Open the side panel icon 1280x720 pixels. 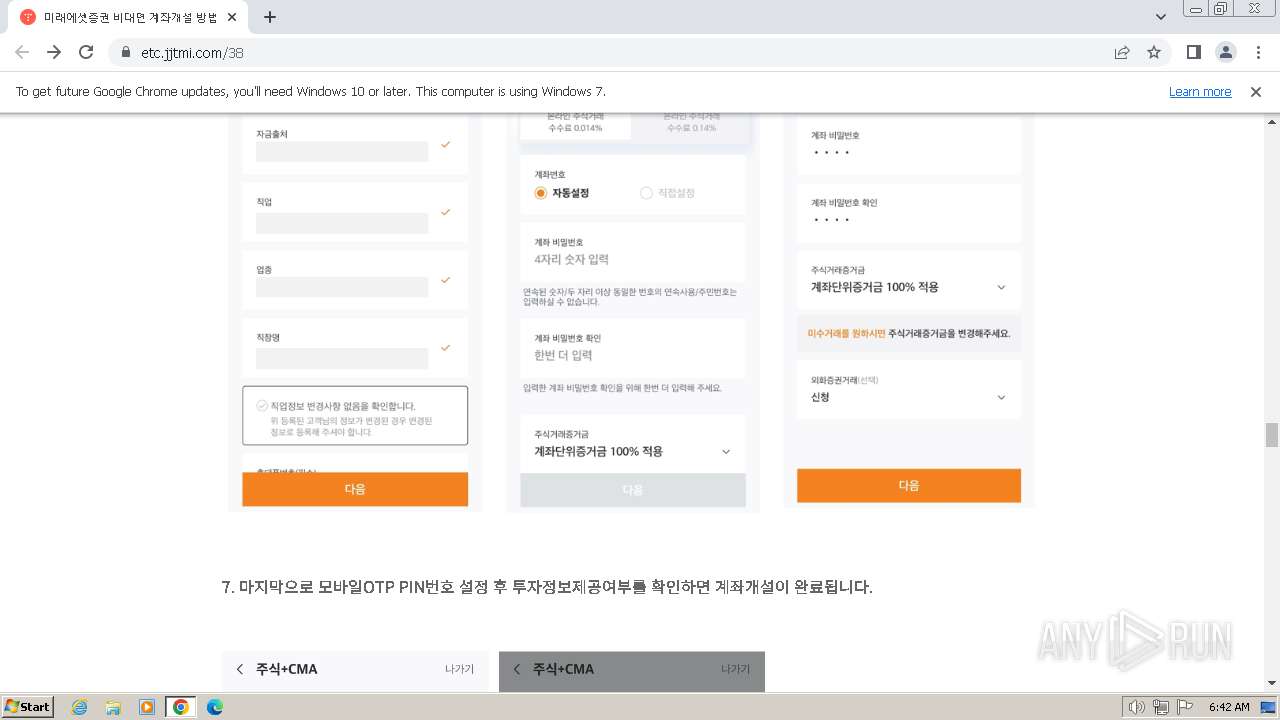[1193, 52]
